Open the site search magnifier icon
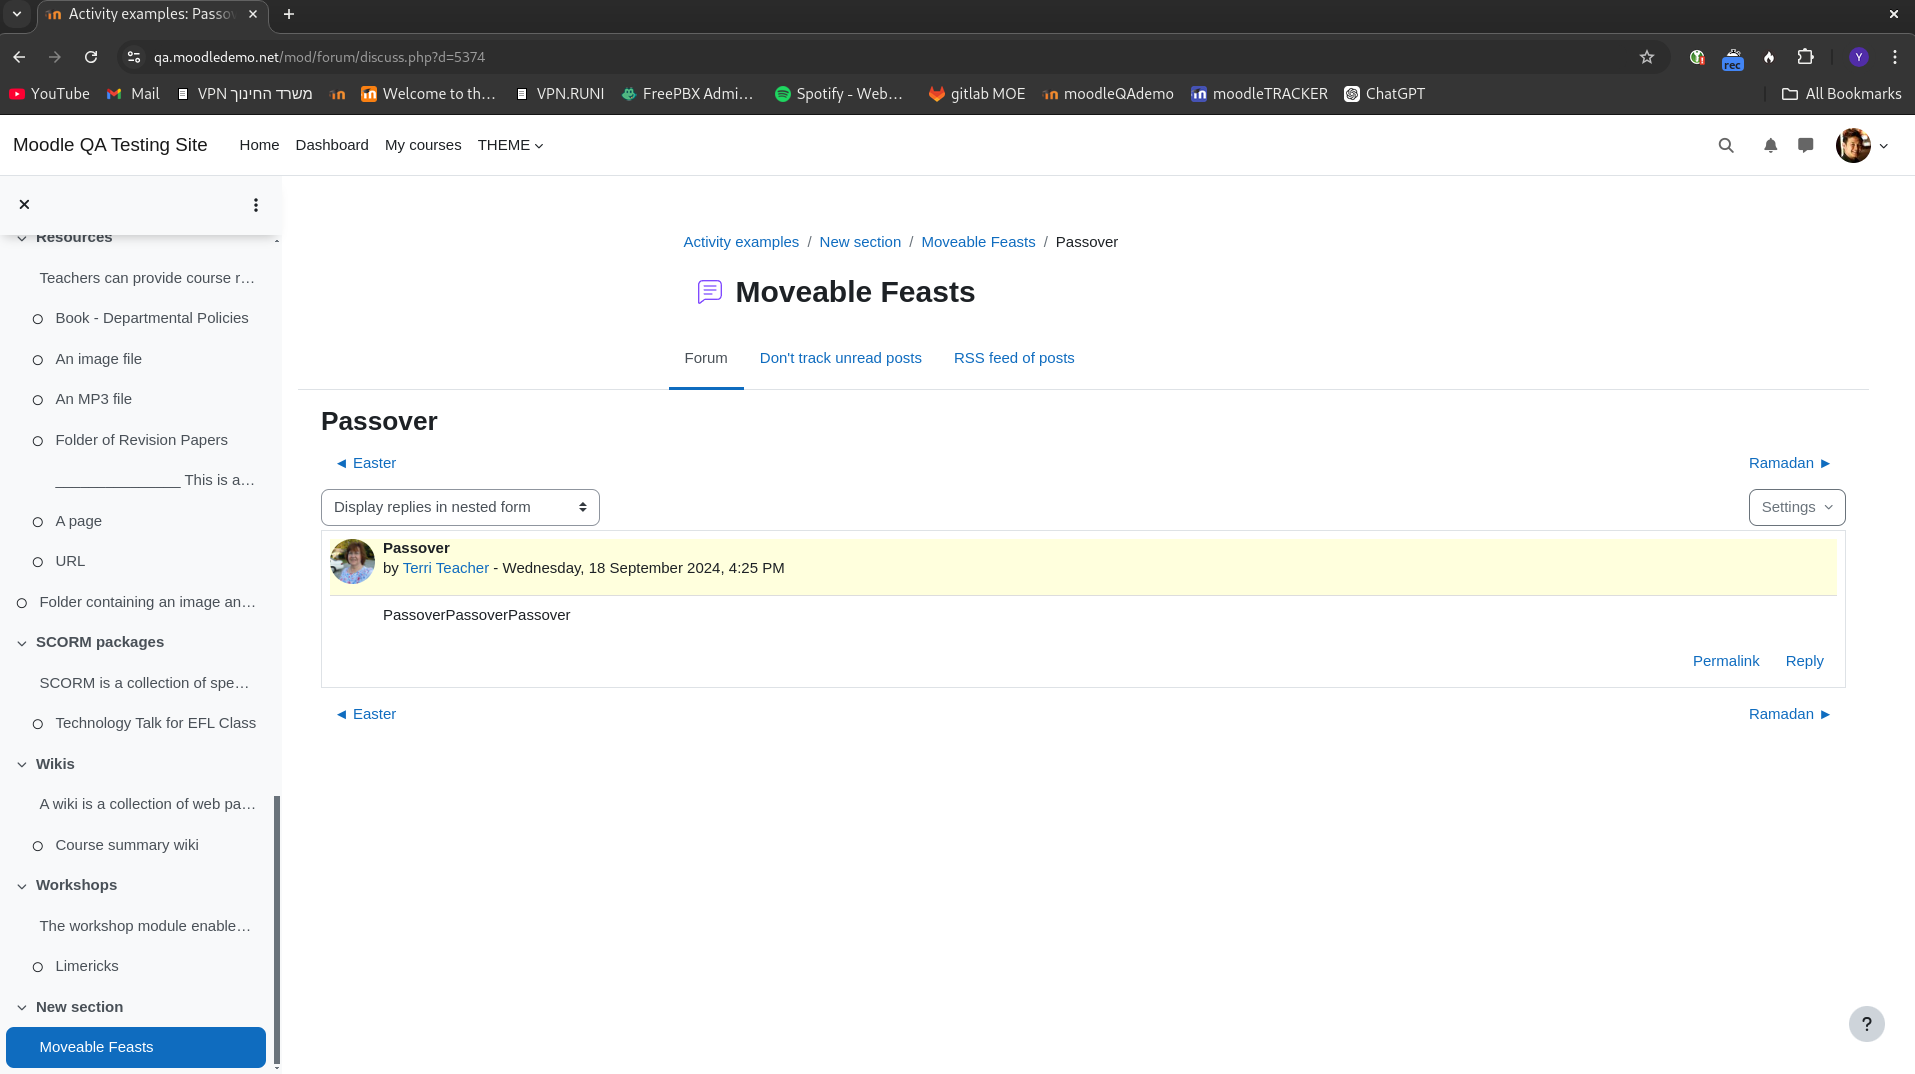 click(1726, 145)
